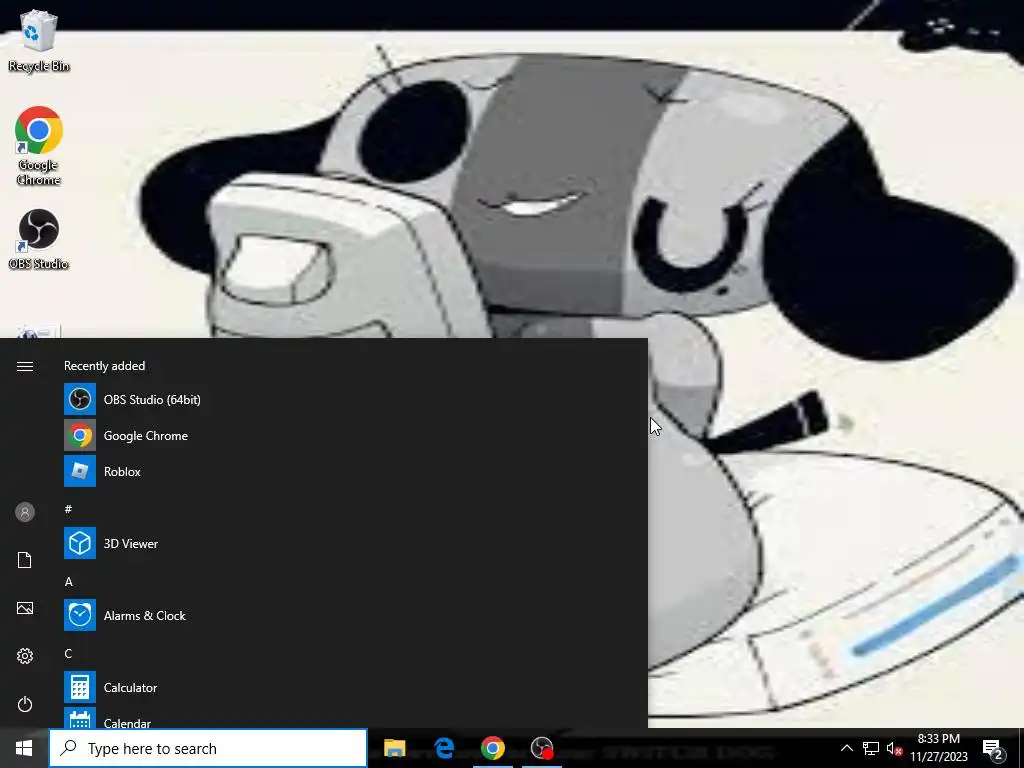The width and height of the screenshot is (1024, 768).
Task: Open File Explorer from taskbar
Action: coord(394,748)
